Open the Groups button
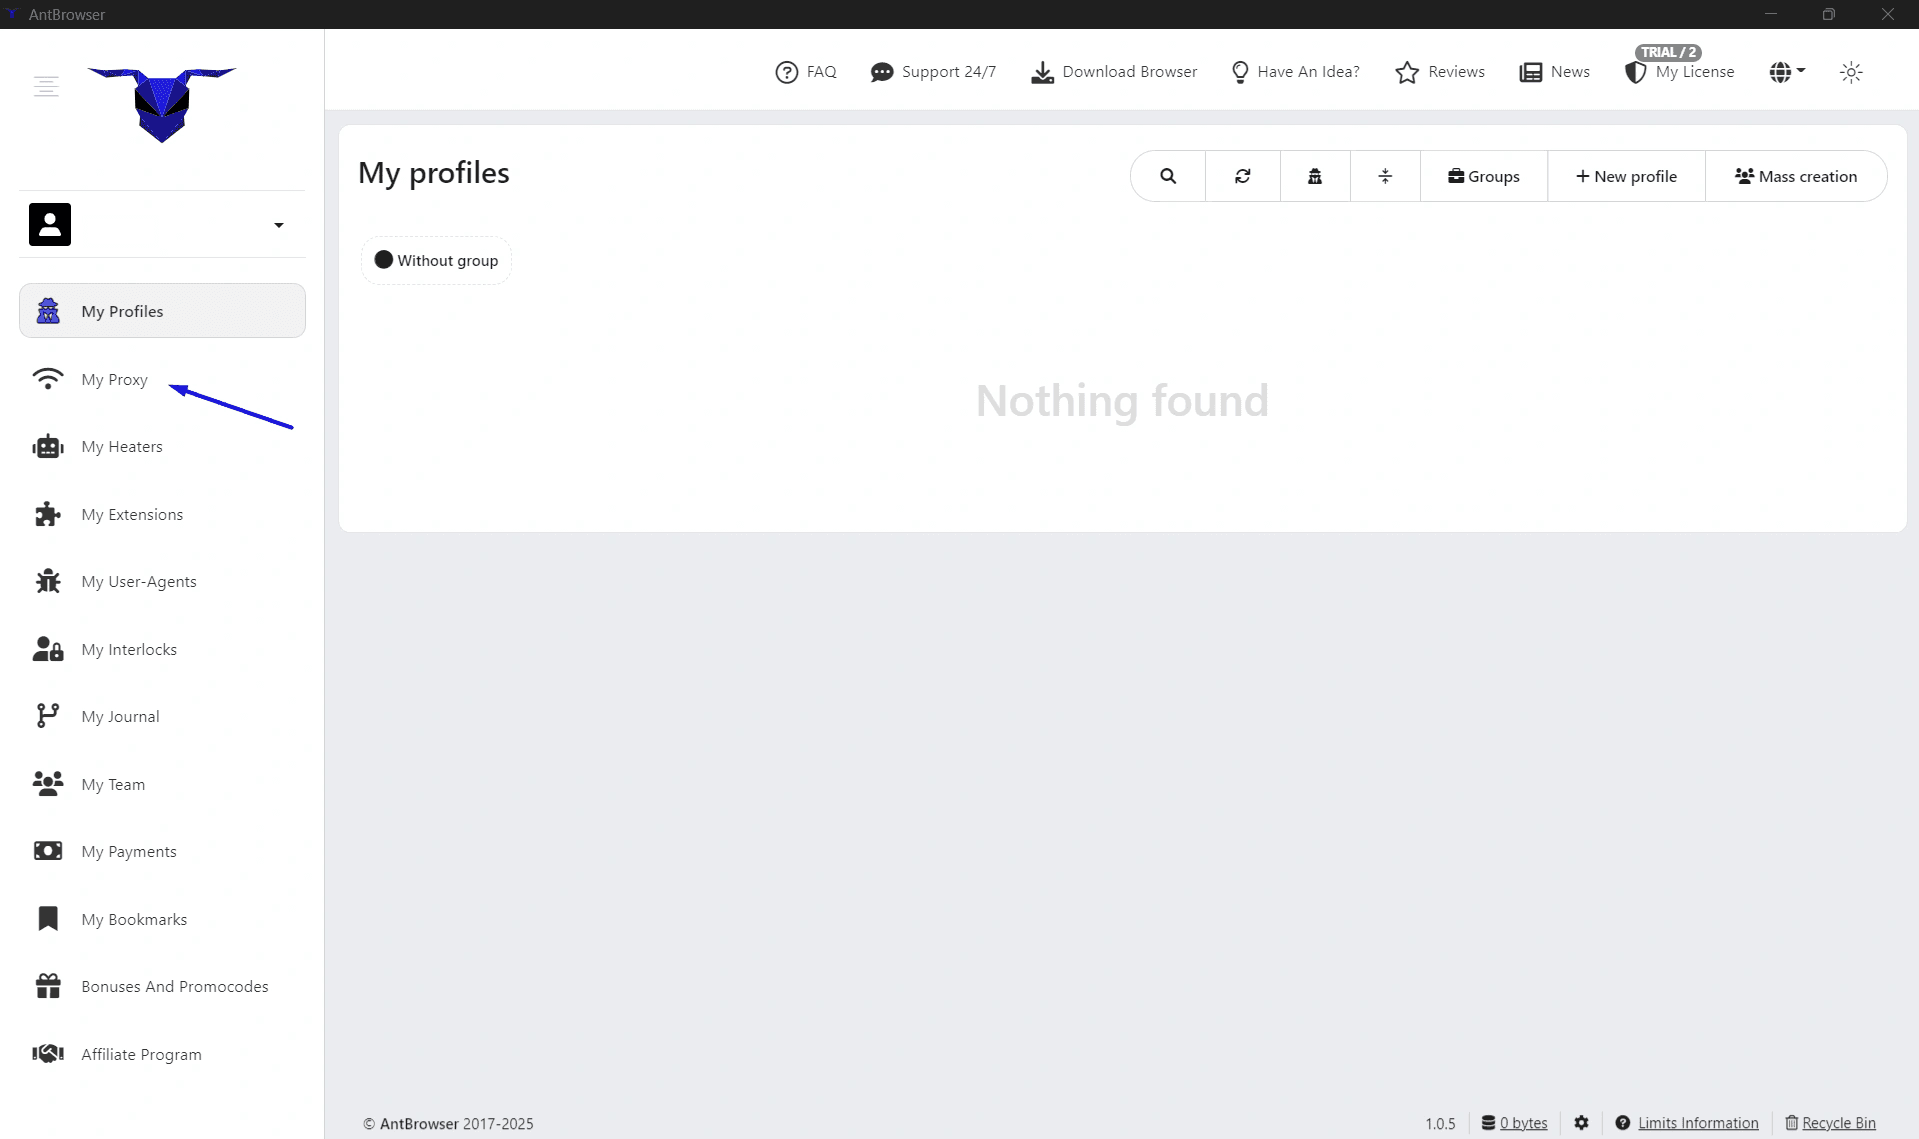The image size is (1919, 1139). [1484, 176]
